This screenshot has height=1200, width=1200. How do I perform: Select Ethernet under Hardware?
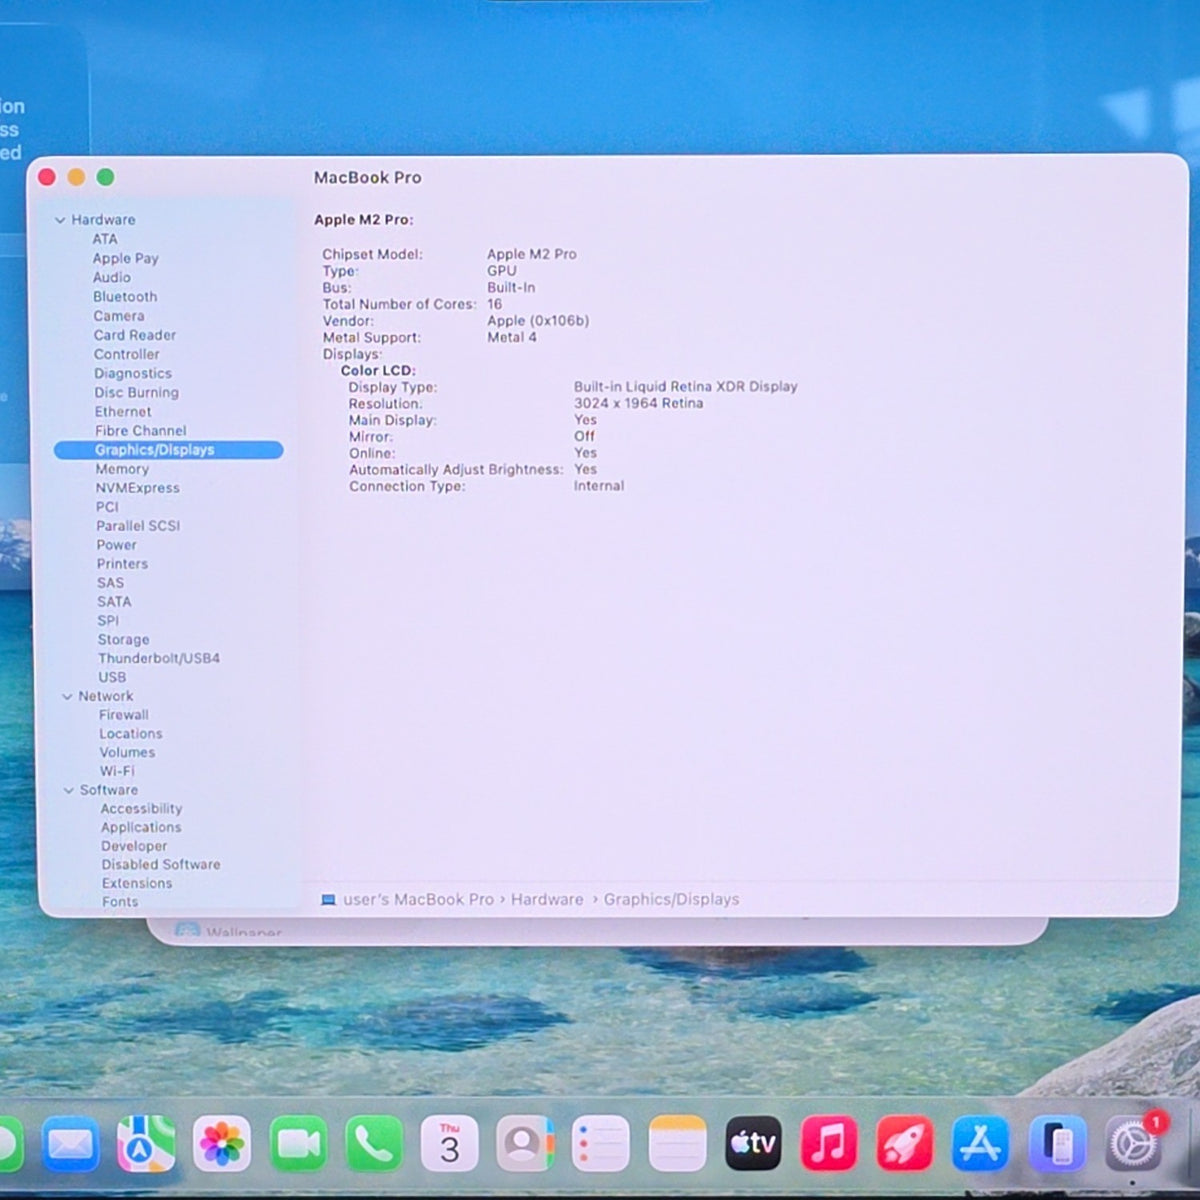pos(123,412)
